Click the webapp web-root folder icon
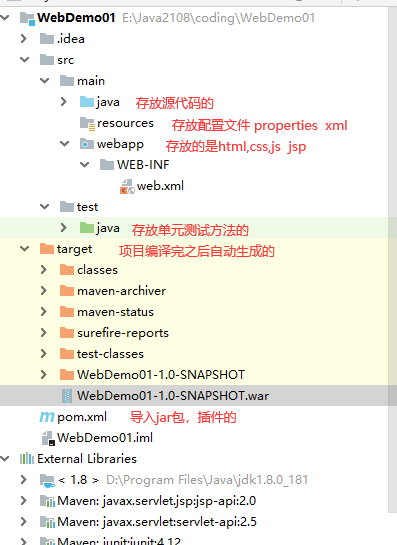397x545 pixels. coord(87,144)
